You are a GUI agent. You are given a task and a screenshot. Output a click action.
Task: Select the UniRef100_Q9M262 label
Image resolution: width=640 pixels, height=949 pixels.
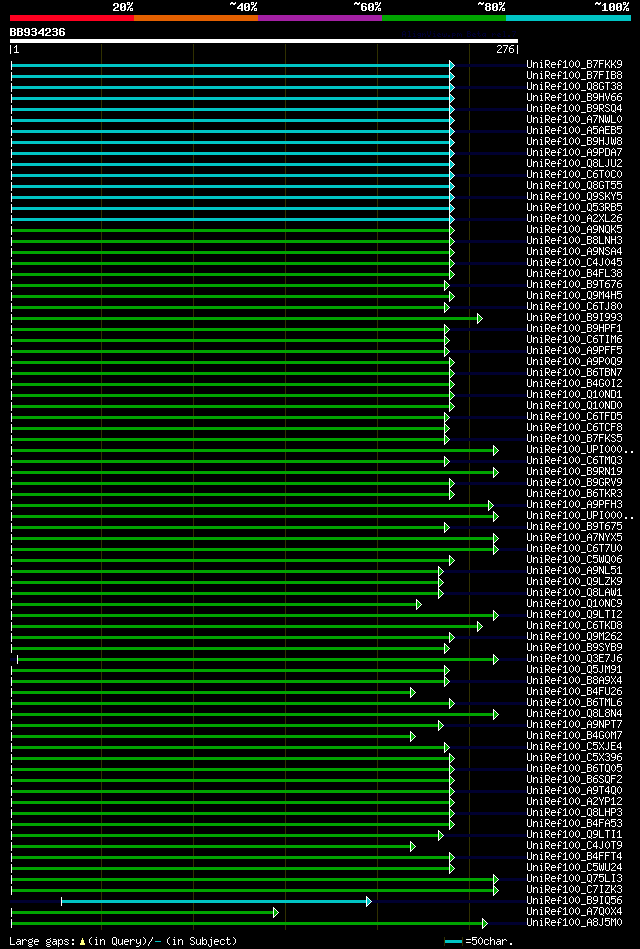click(574, 637)
